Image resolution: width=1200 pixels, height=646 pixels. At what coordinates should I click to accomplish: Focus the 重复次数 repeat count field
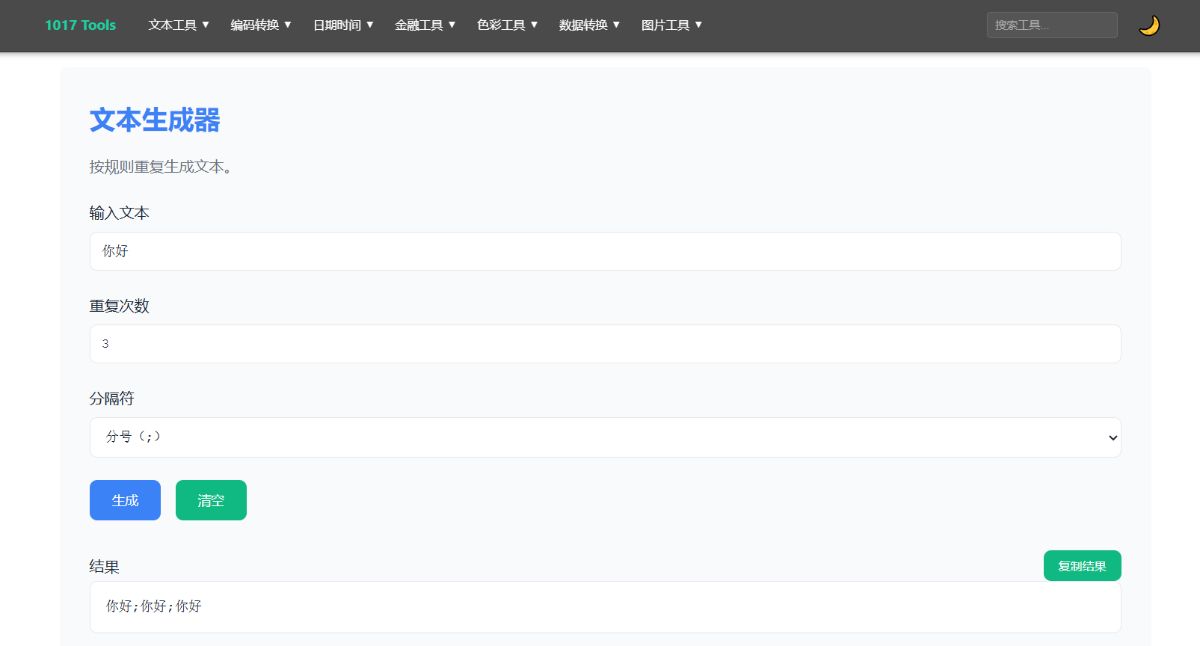pos(604,343)
